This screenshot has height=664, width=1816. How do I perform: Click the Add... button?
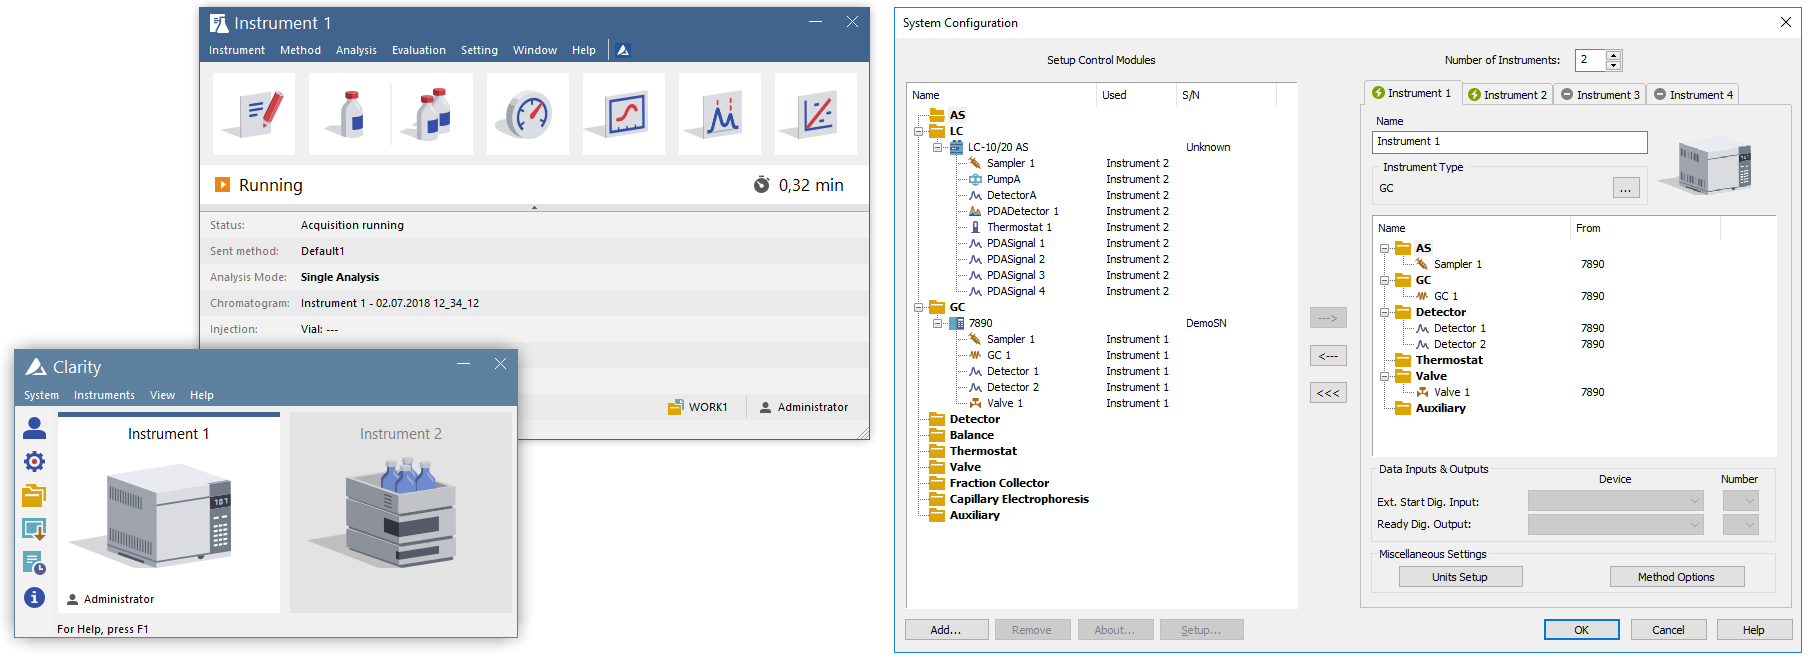click(x=946, y=630)
